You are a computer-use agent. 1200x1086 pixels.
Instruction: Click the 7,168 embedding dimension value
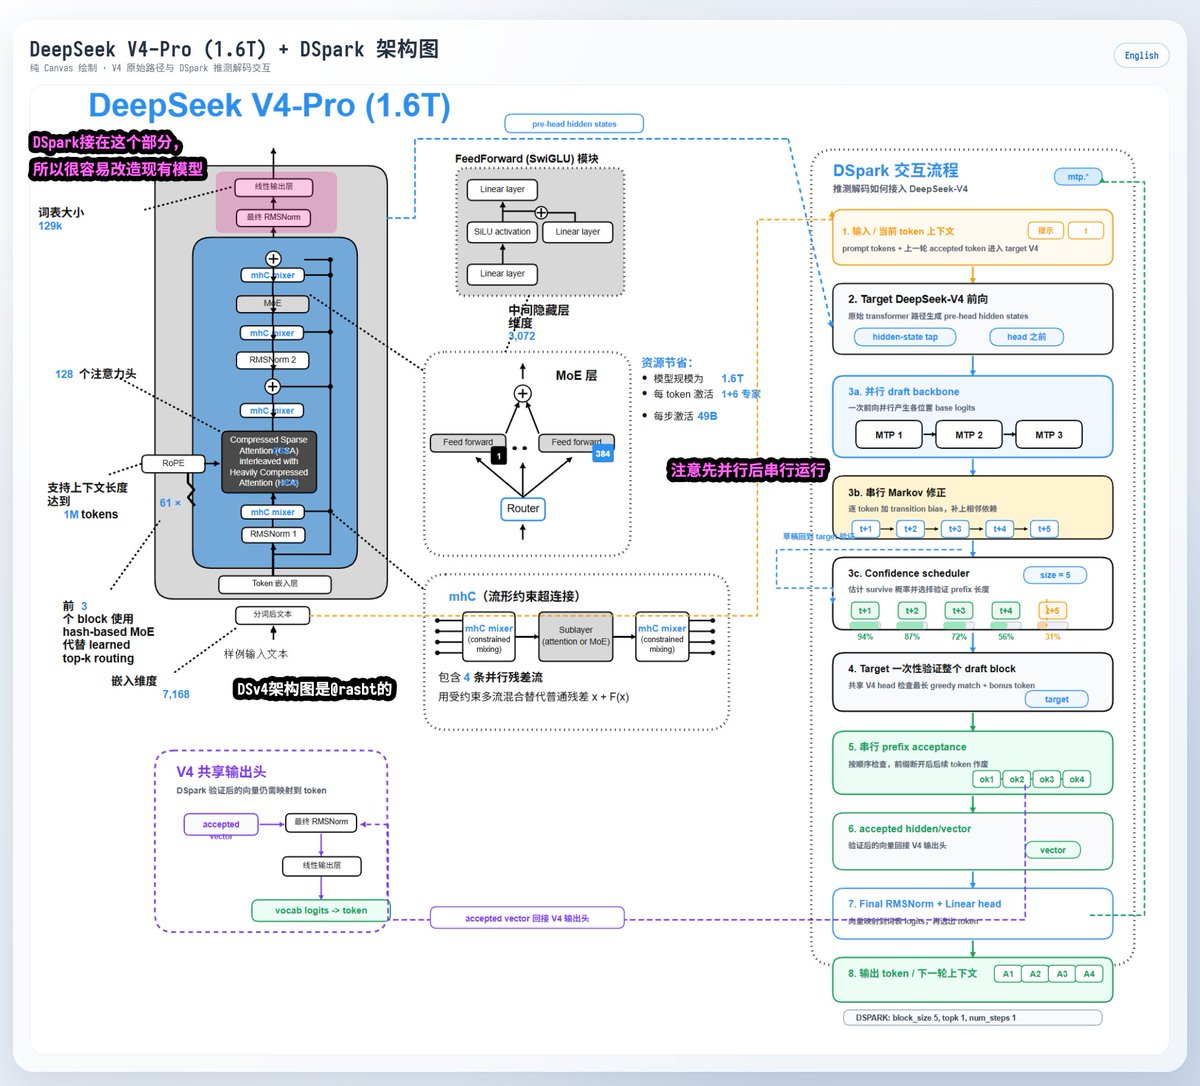(176, 694)
